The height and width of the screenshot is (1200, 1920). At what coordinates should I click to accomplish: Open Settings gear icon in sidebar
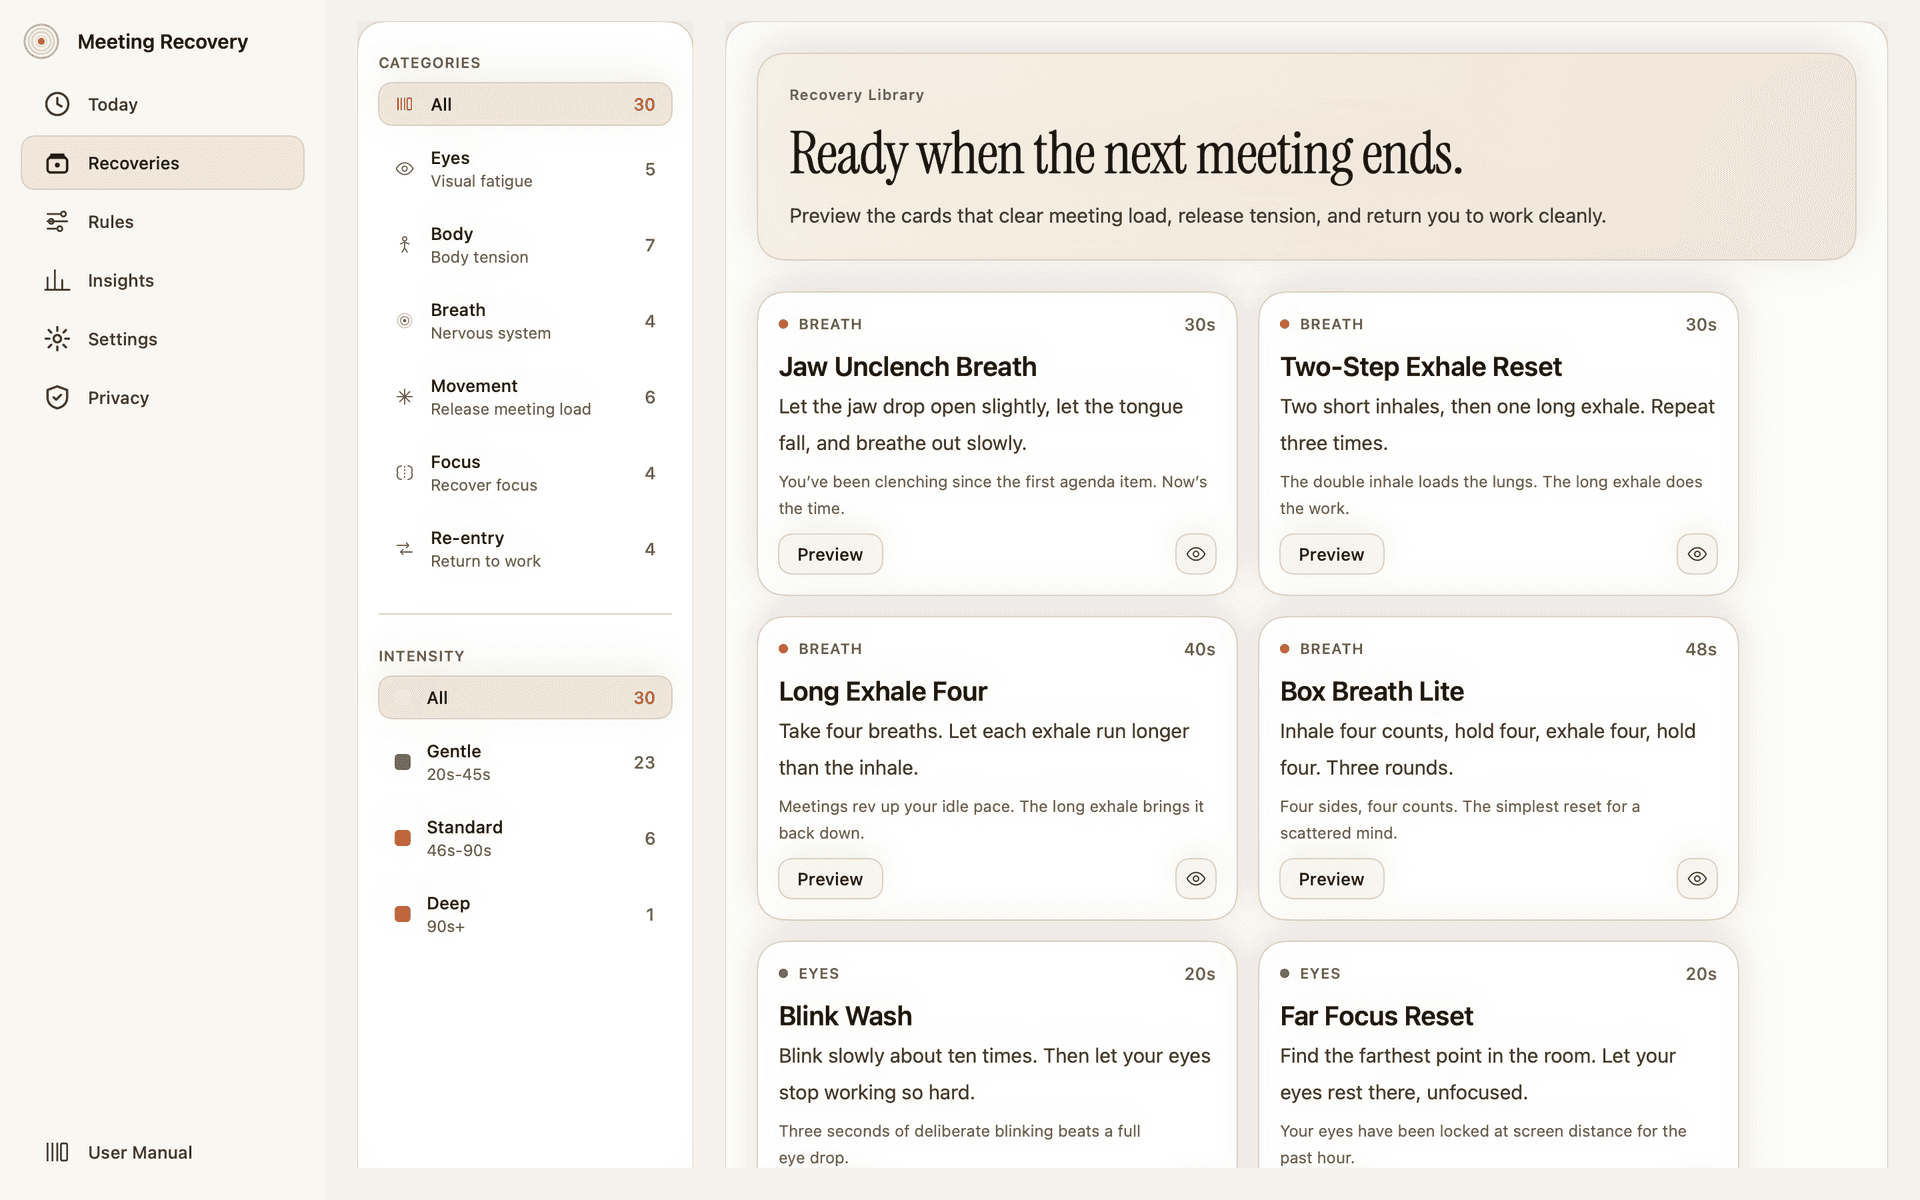pos(57,339)
